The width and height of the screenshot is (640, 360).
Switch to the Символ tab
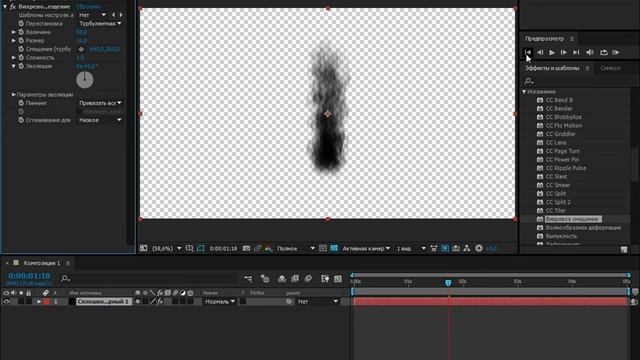coord(610,68)
